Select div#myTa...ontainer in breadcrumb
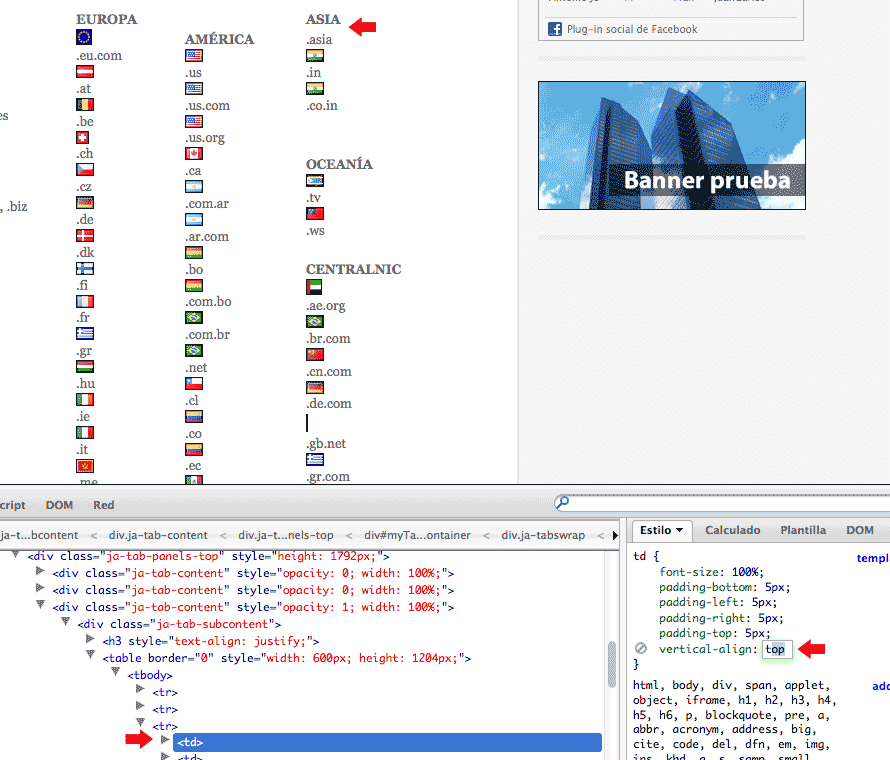 [417, 535]
